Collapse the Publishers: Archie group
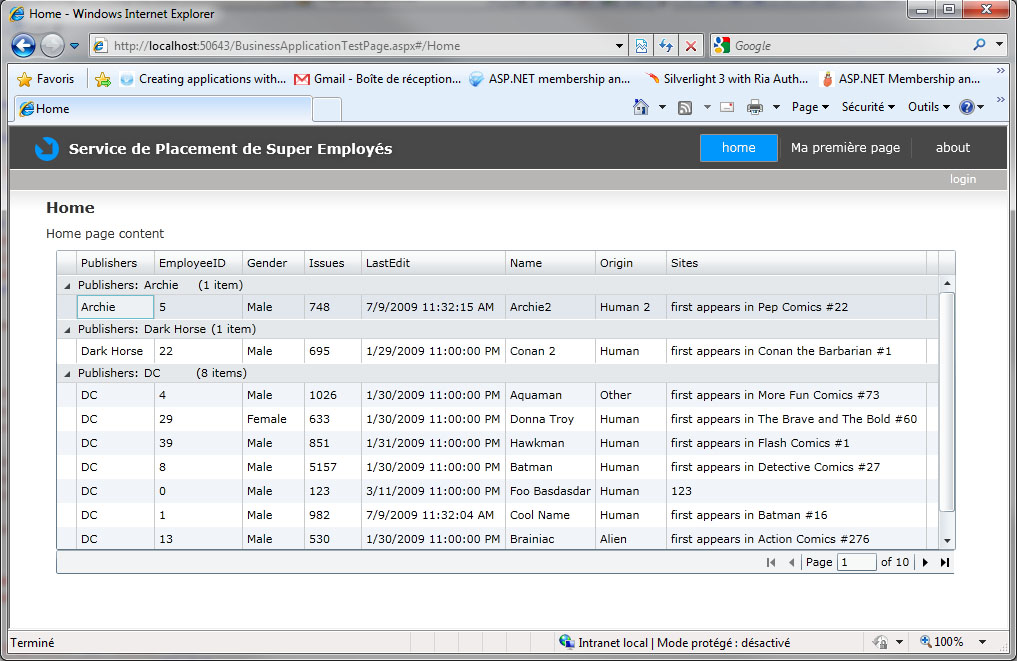 click(68, 285)
